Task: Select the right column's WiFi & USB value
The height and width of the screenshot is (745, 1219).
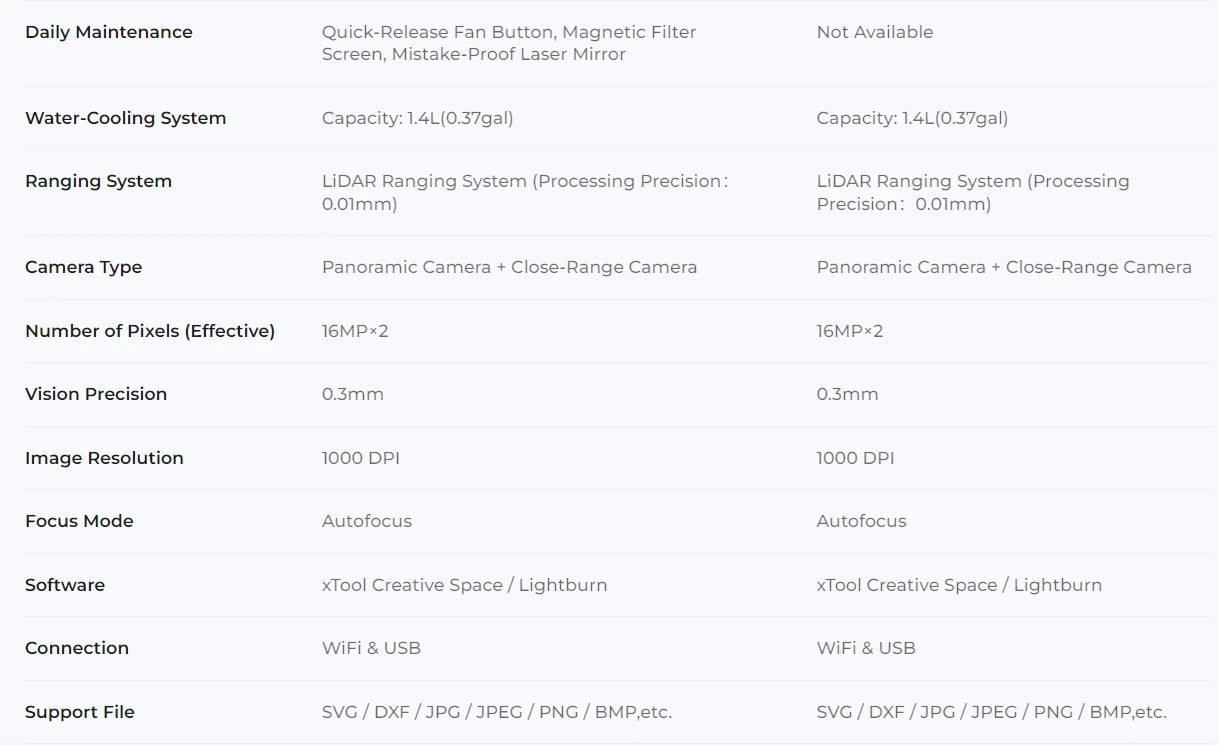Action: [865, 648]
